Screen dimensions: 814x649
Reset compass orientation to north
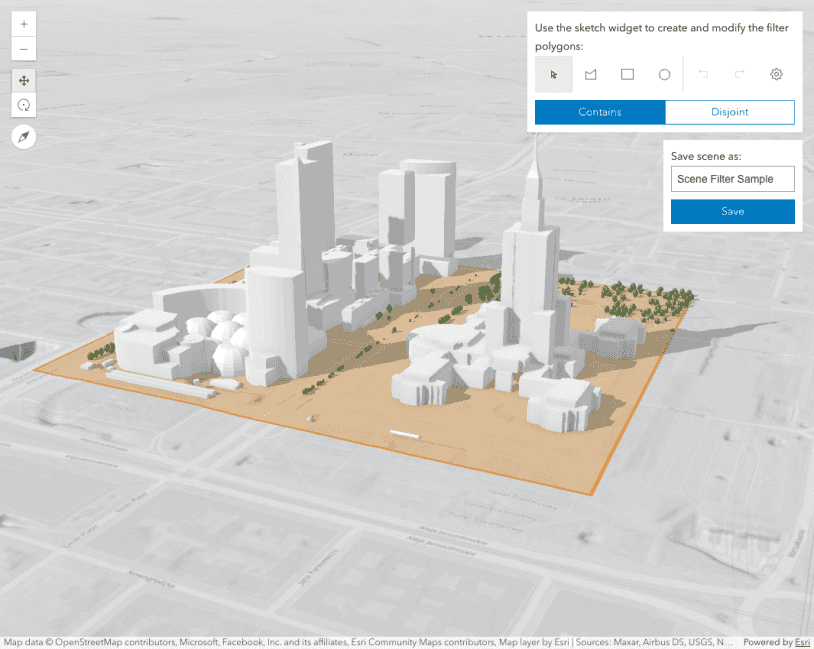24,137
